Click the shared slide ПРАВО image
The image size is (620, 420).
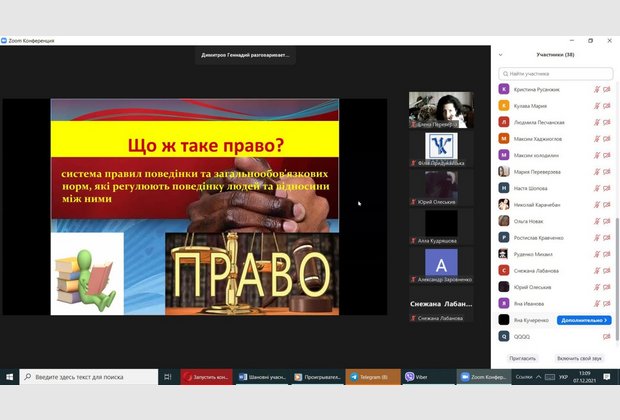(x=252, y=274)
